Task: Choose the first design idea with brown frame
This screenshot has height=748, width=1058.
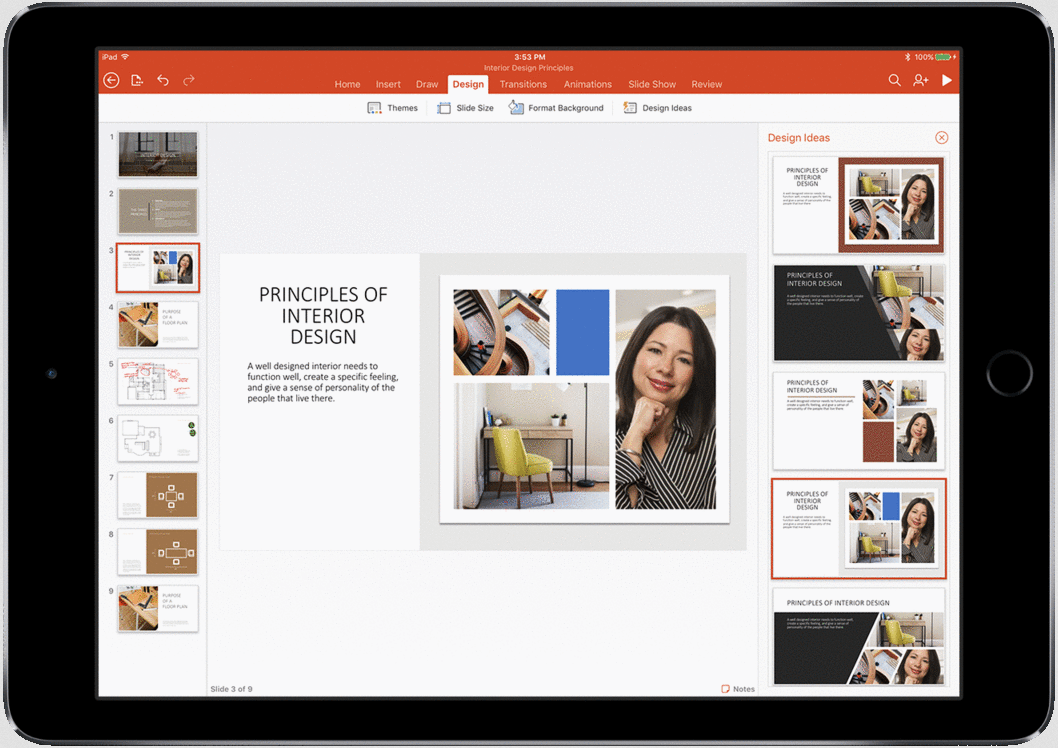Action: click(x=858, y=205)
